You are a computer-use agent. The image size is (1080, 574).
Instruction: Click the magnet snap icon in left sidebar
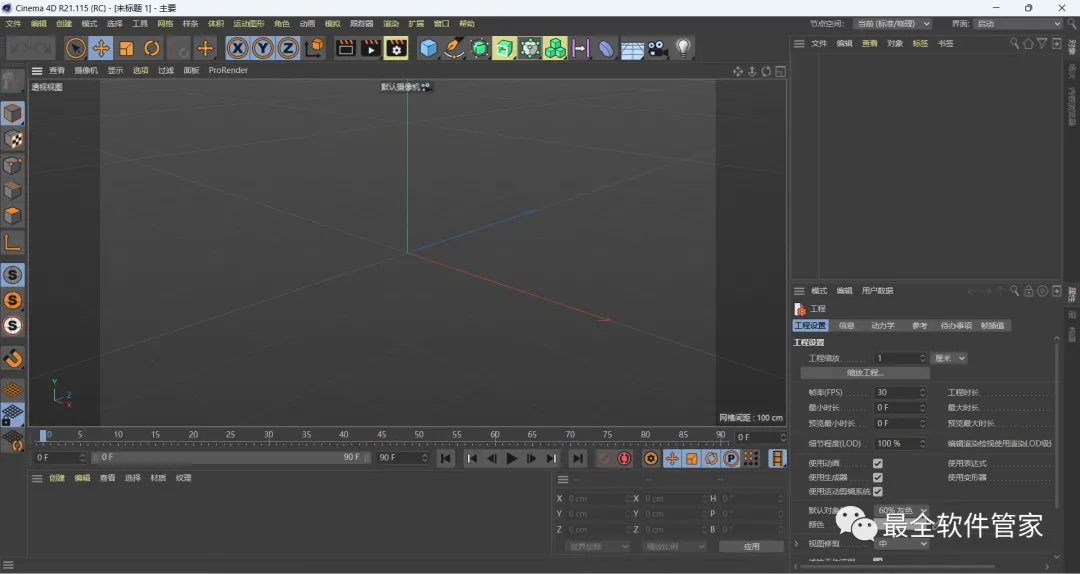point(13,358)
